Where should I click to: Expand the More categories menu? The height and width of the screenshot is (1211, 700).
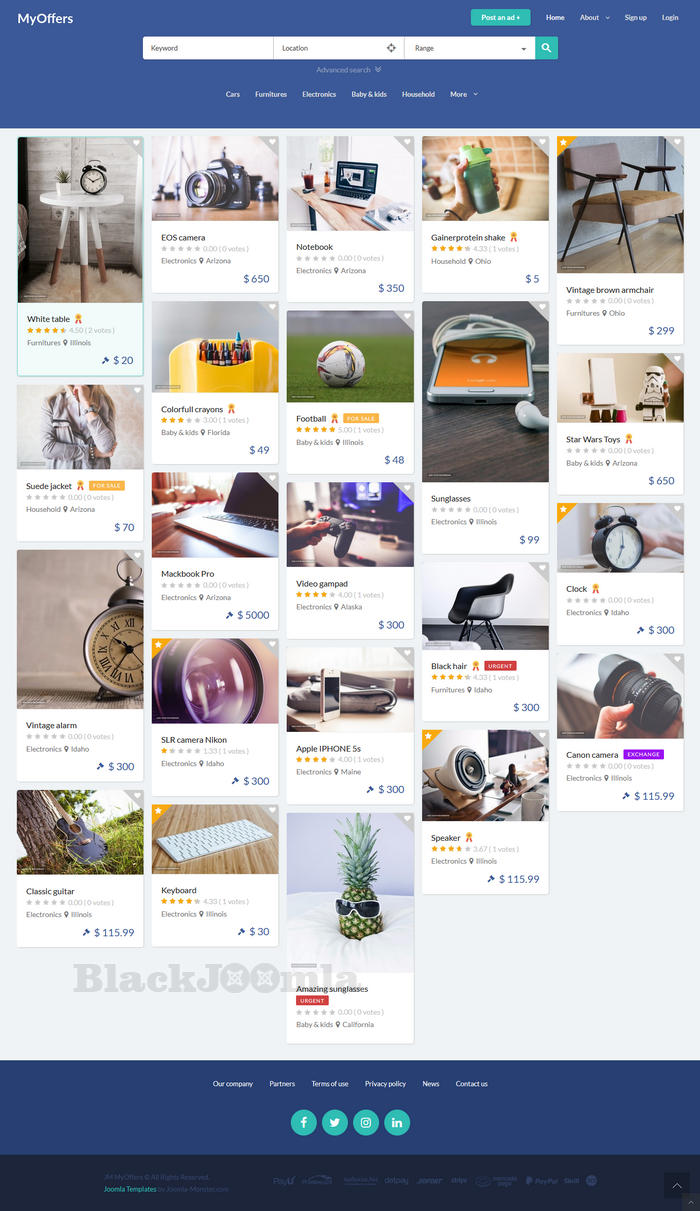tap(463, 94)
